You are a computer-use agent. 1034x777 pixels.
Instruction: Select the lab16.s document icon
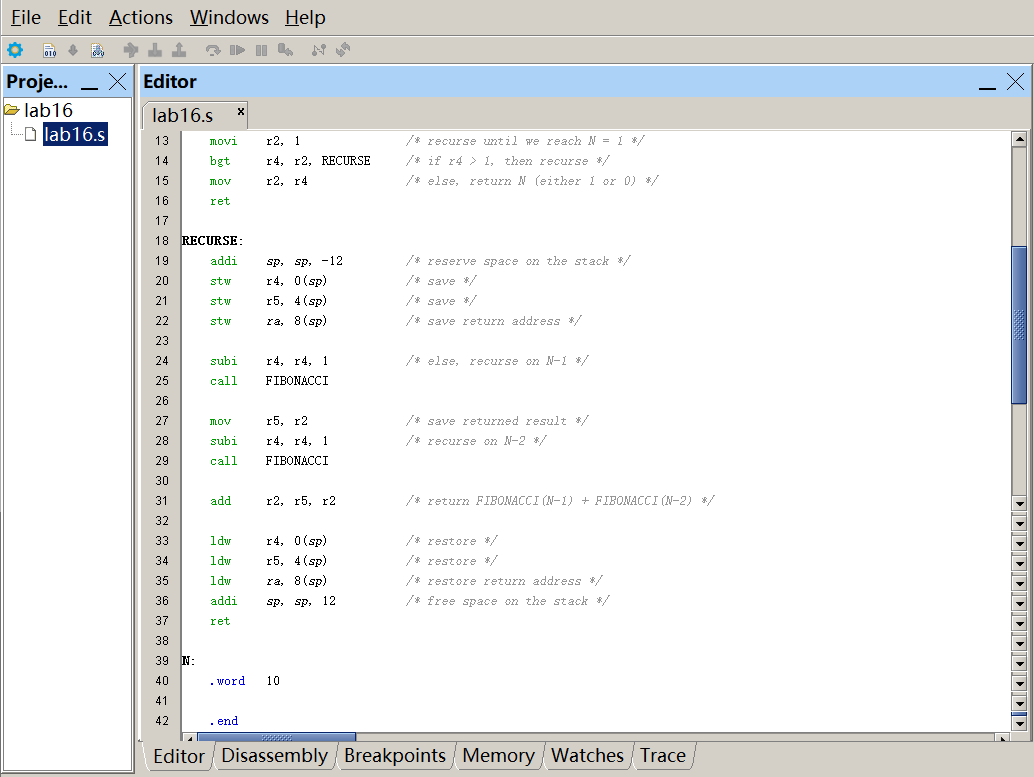[30, 134]
